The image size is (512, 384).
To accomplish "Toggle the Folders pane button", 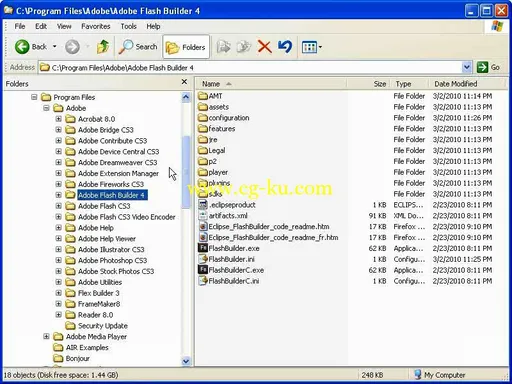I will pos(186,47).
